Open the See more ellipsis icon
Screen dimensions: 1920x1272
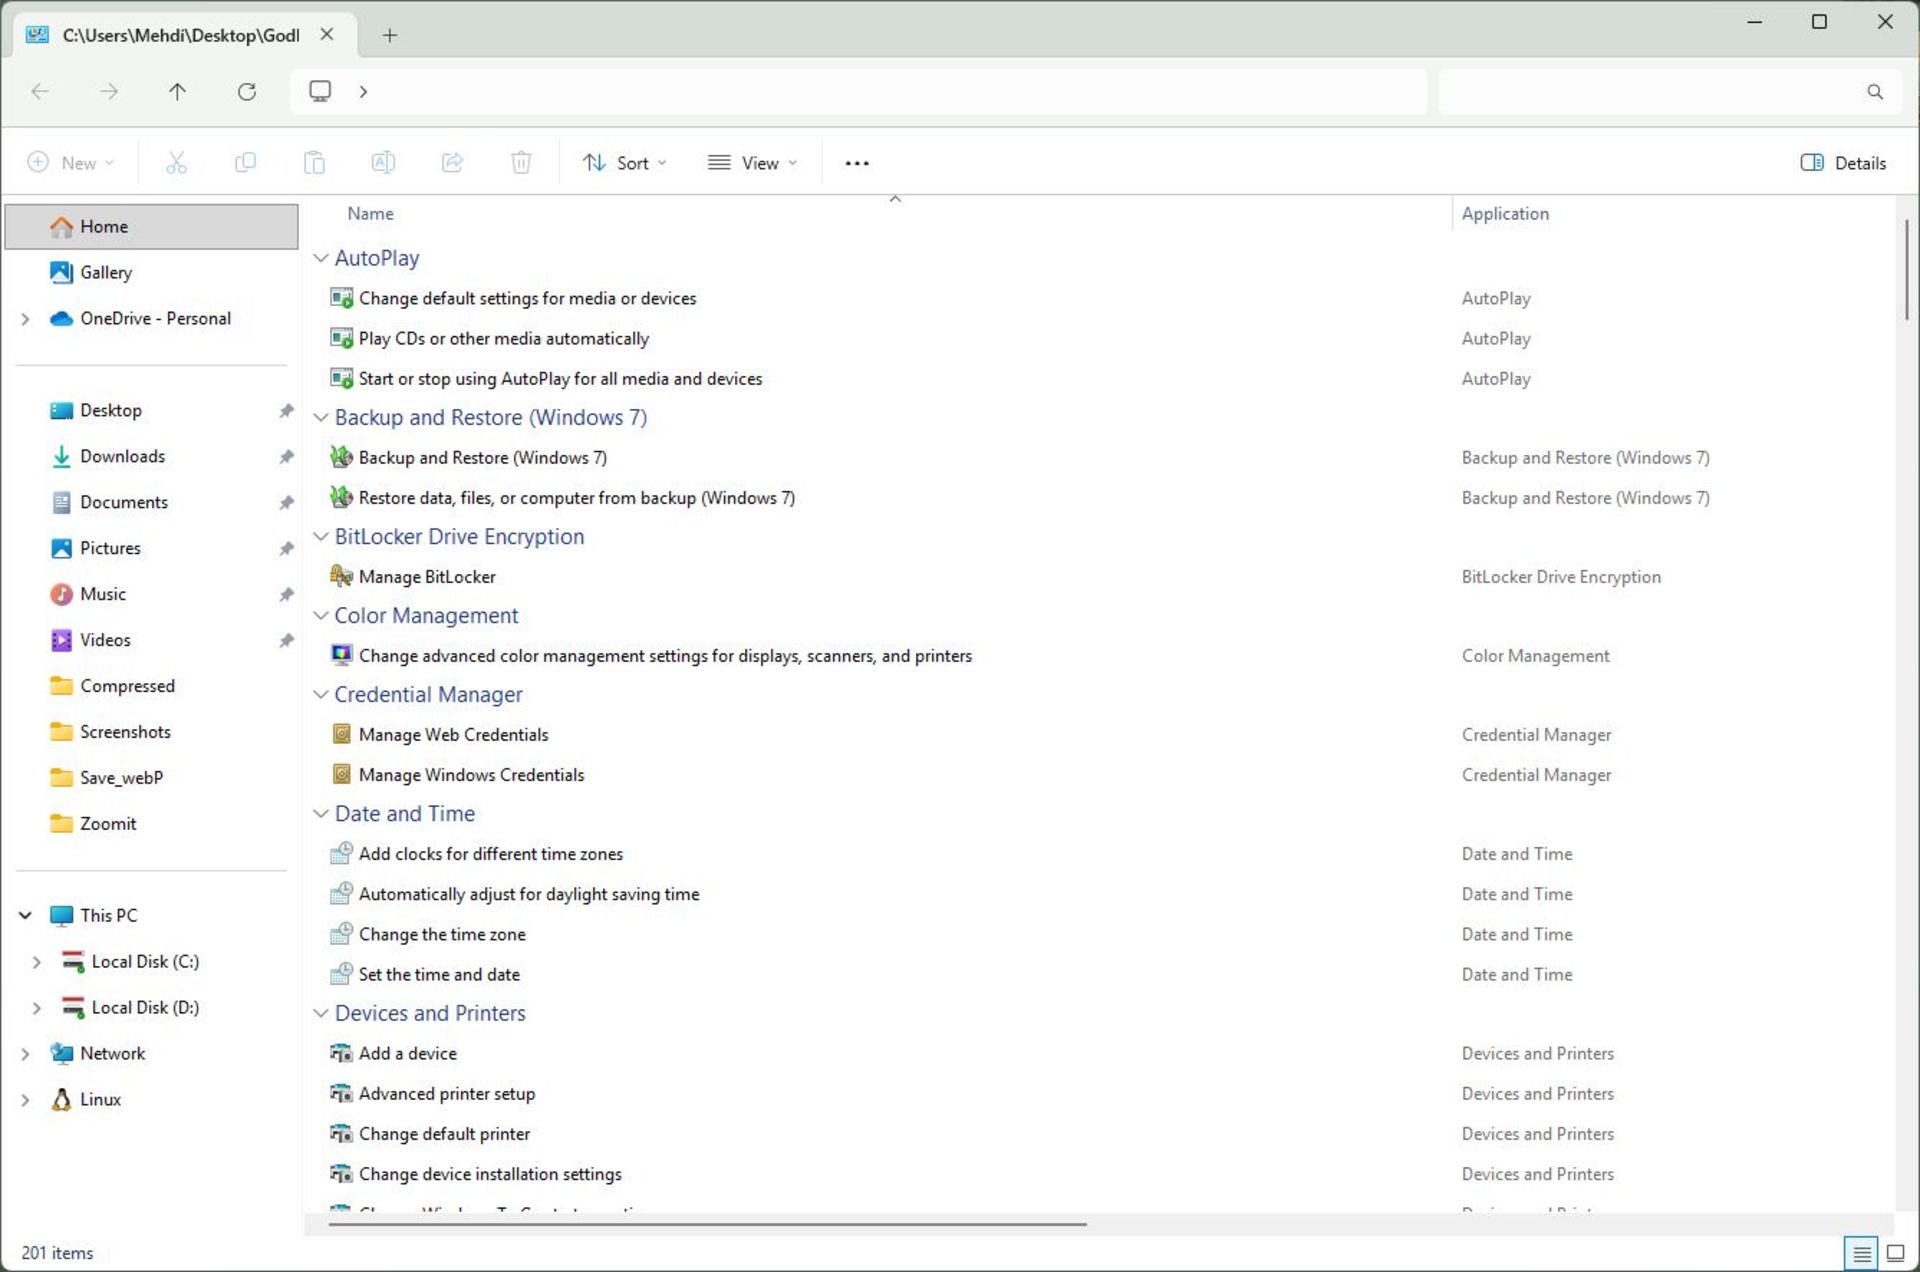857,163
